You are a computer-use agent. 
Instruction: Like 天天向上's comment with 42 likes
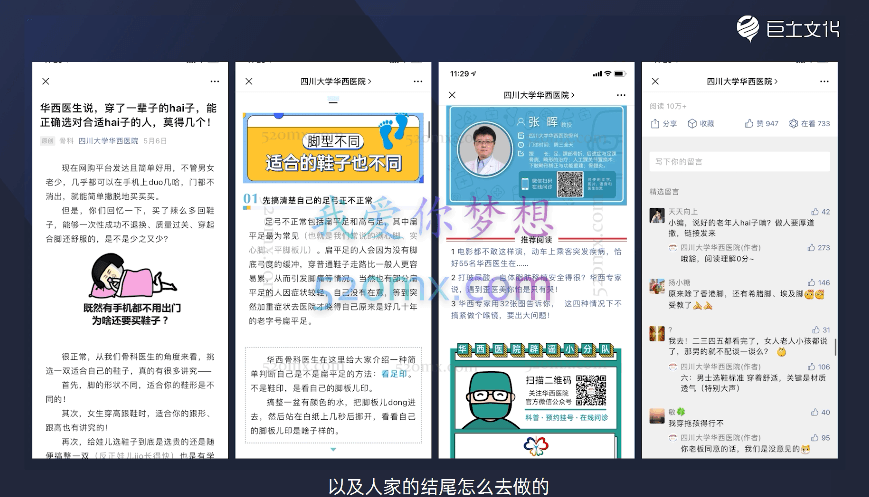[x=820, y=212]
